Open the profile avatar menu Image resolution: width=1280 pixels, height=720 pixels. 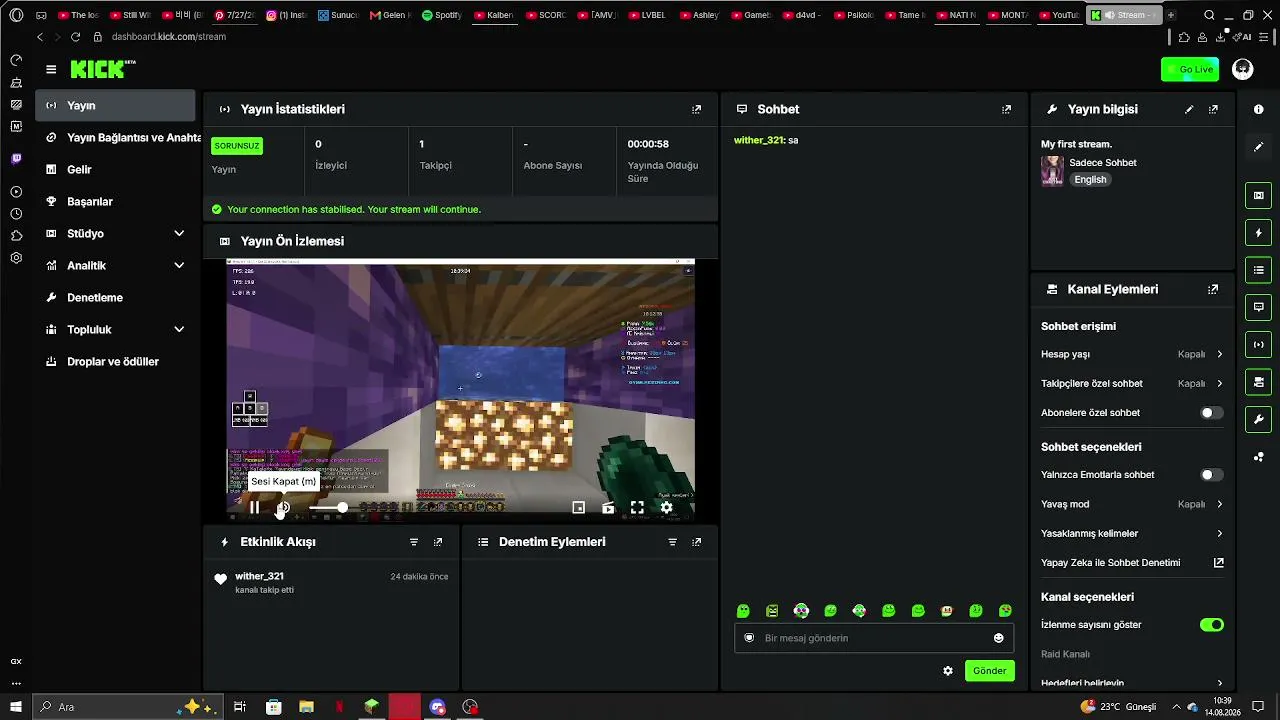click(1243, 69)
